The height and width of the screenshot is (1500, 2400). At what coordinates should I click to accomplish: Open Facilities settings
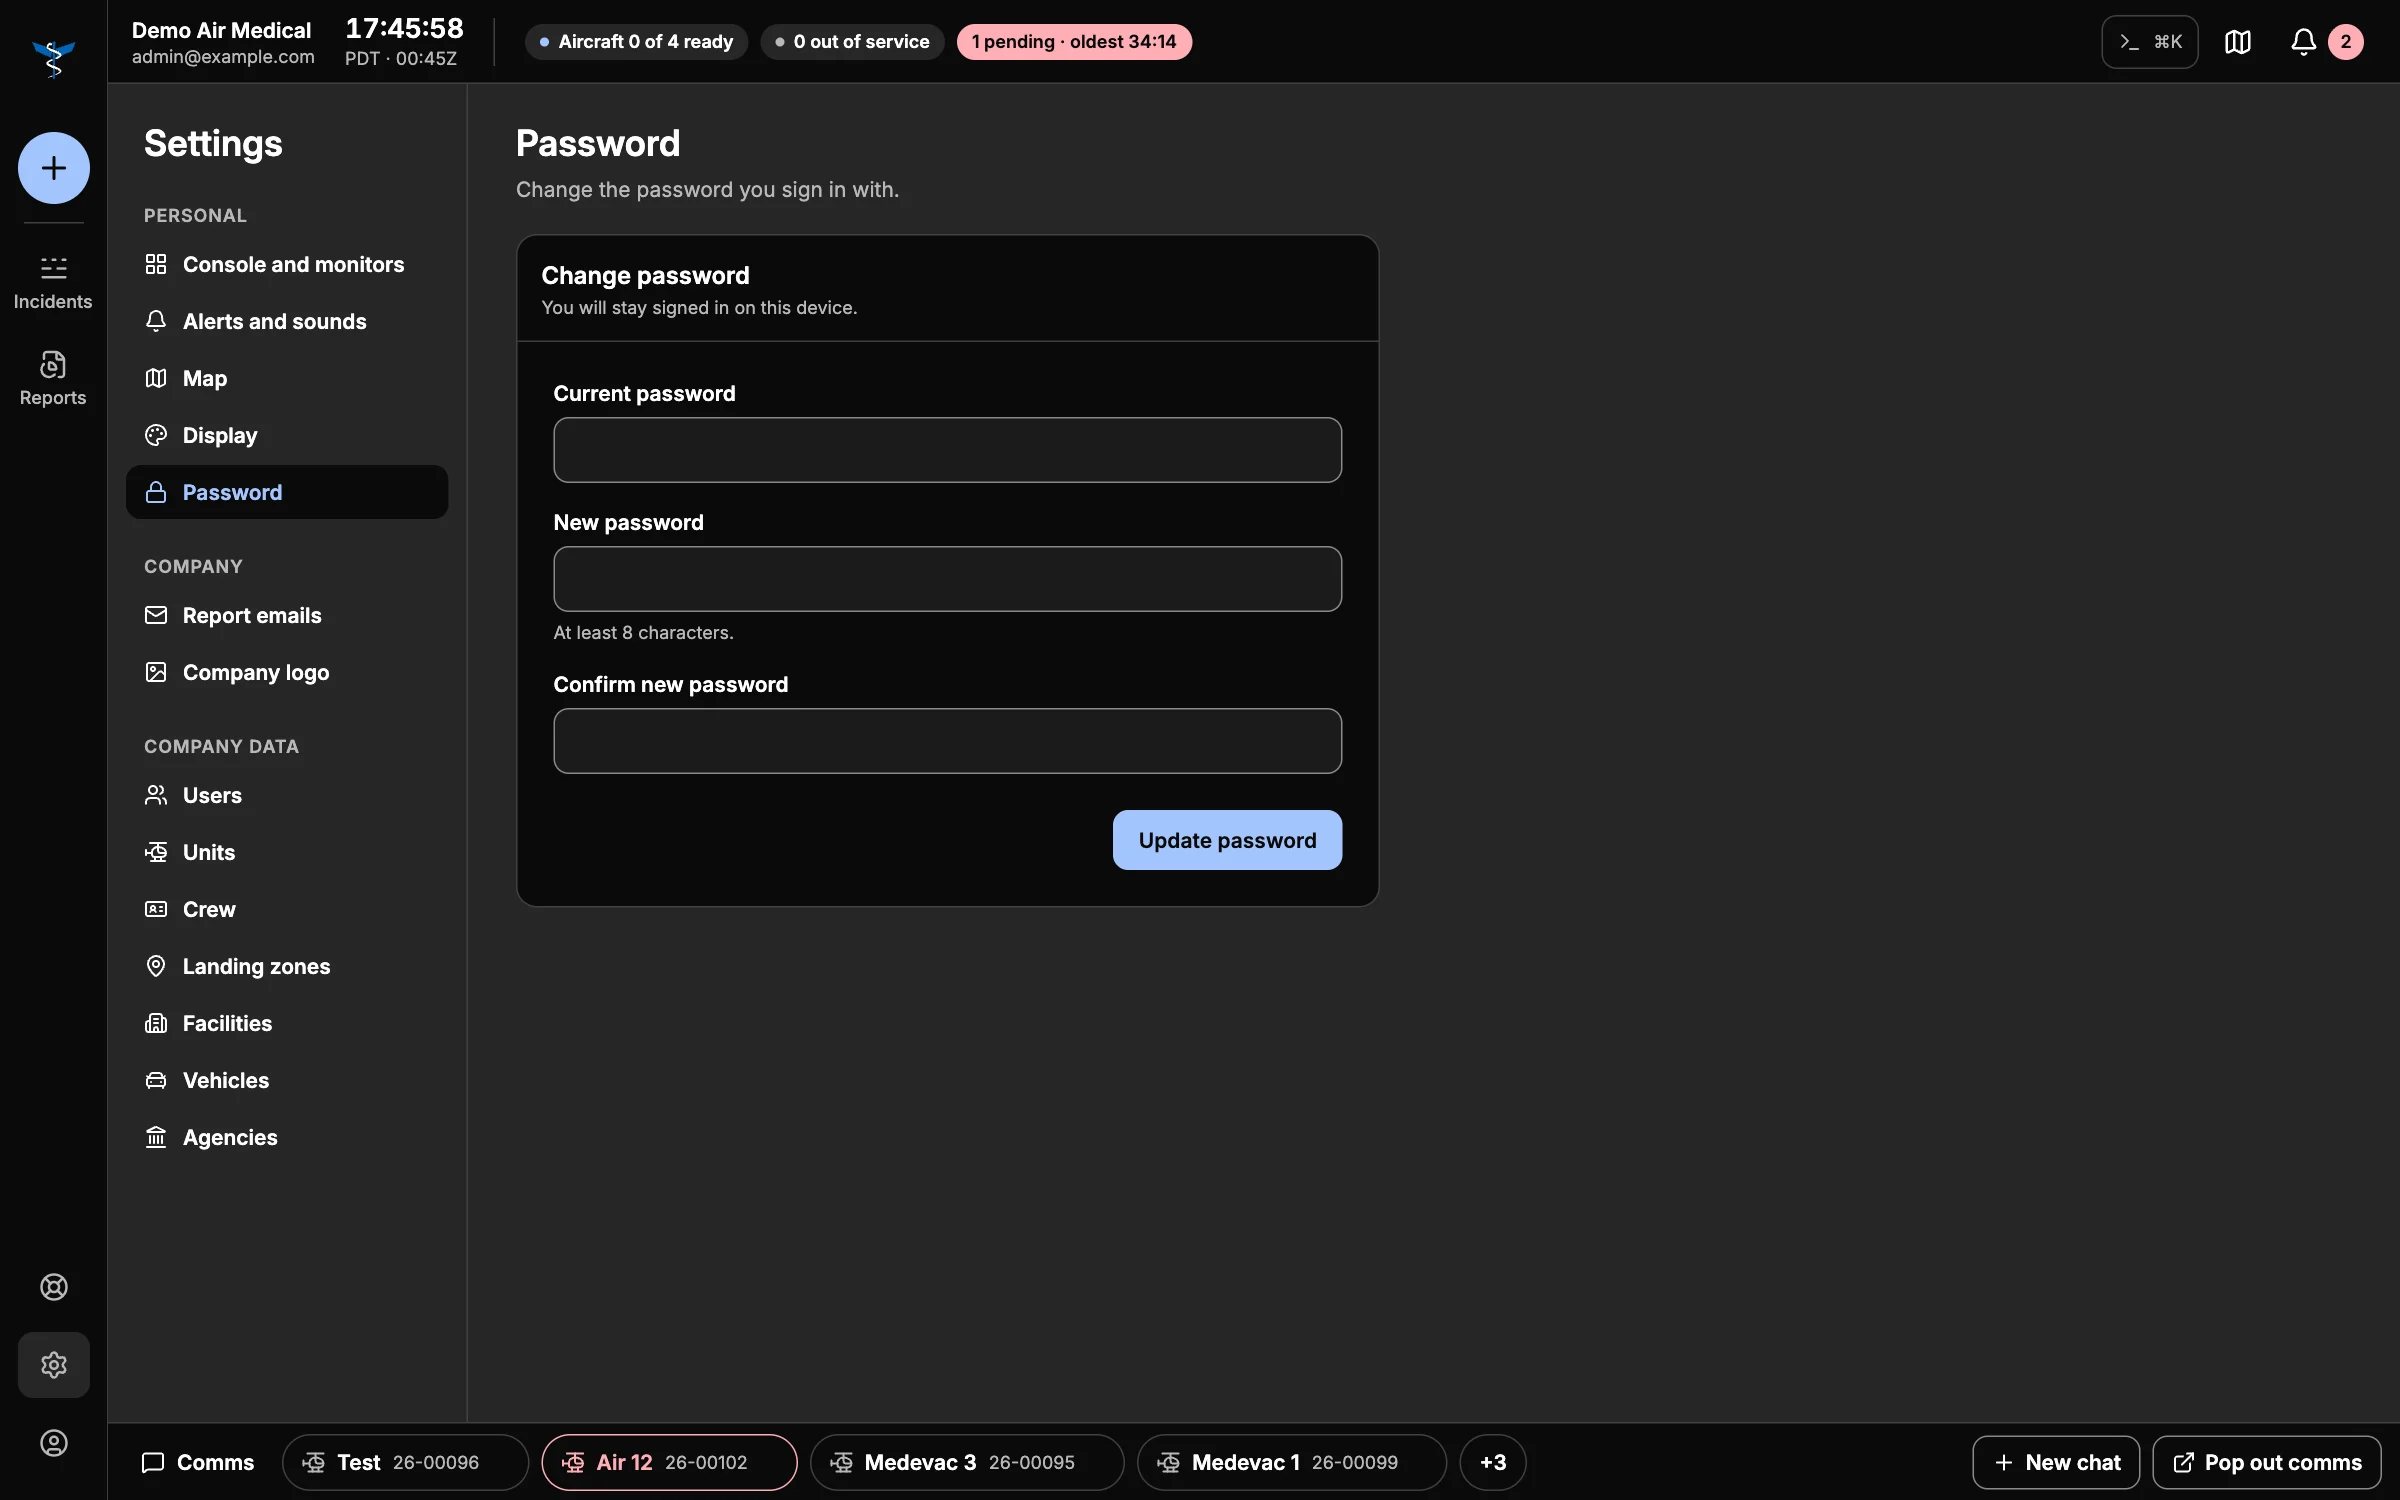[x=287, y=1023]
